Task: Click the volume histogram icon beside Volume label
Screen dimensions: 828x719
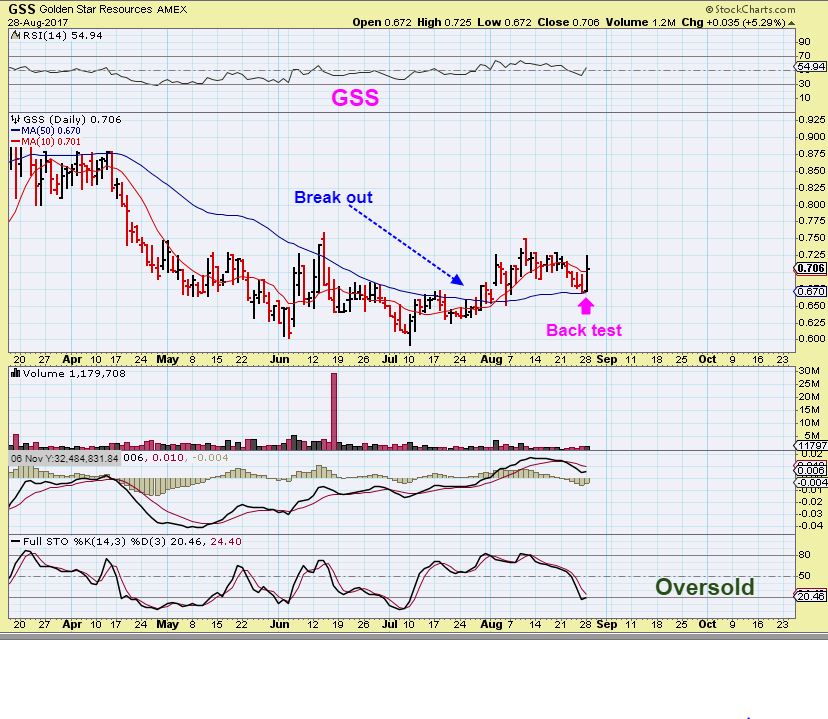Action: [x=15, y=373]
